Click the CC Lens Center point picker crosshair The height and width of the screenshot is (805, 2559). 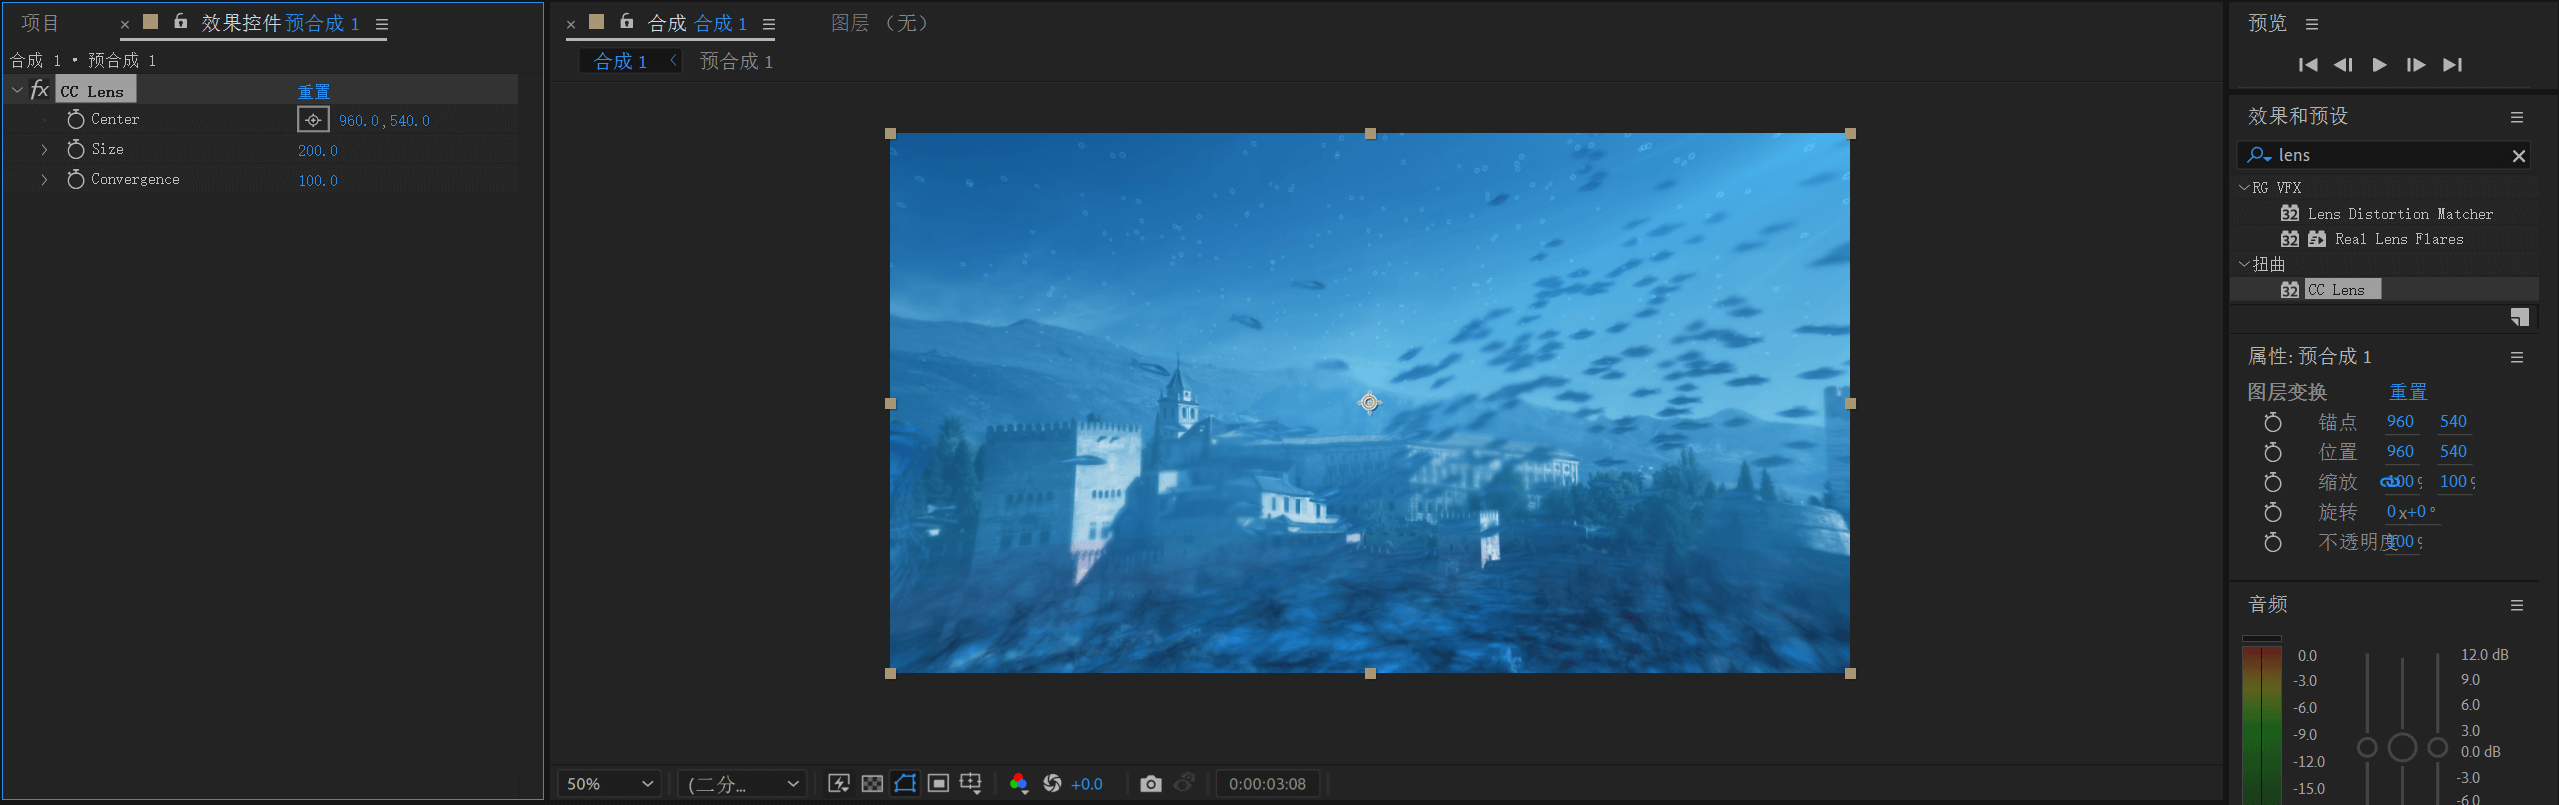point(313,120)
